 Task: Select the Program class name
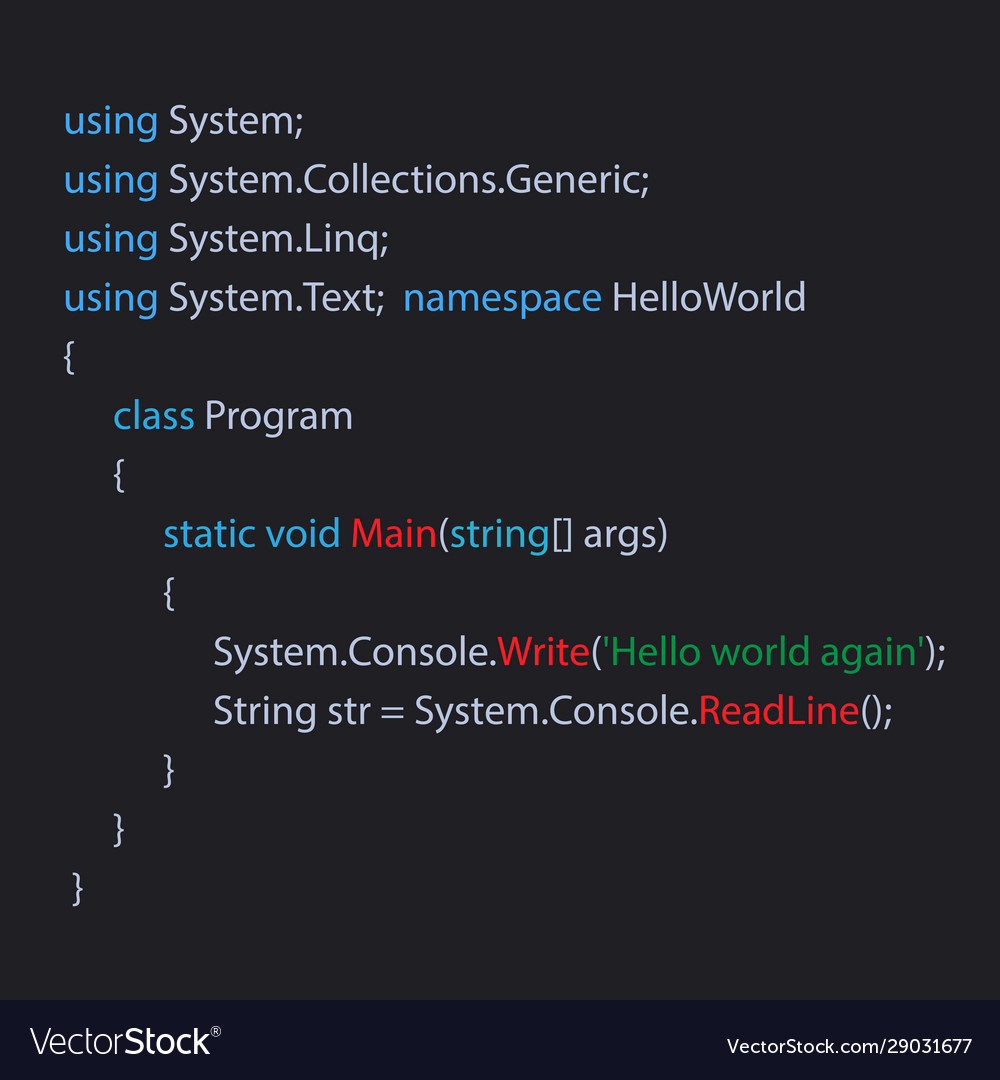[x=279, y=417]
